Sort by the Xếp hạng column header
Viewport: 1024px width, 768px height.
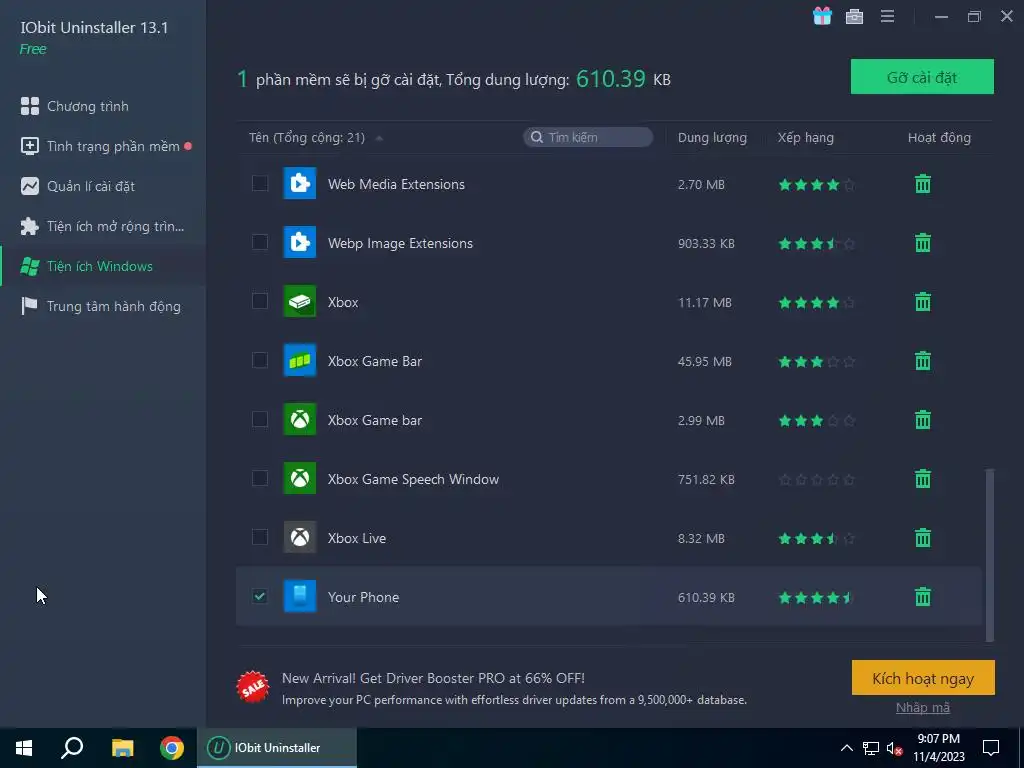coord(805,138)
